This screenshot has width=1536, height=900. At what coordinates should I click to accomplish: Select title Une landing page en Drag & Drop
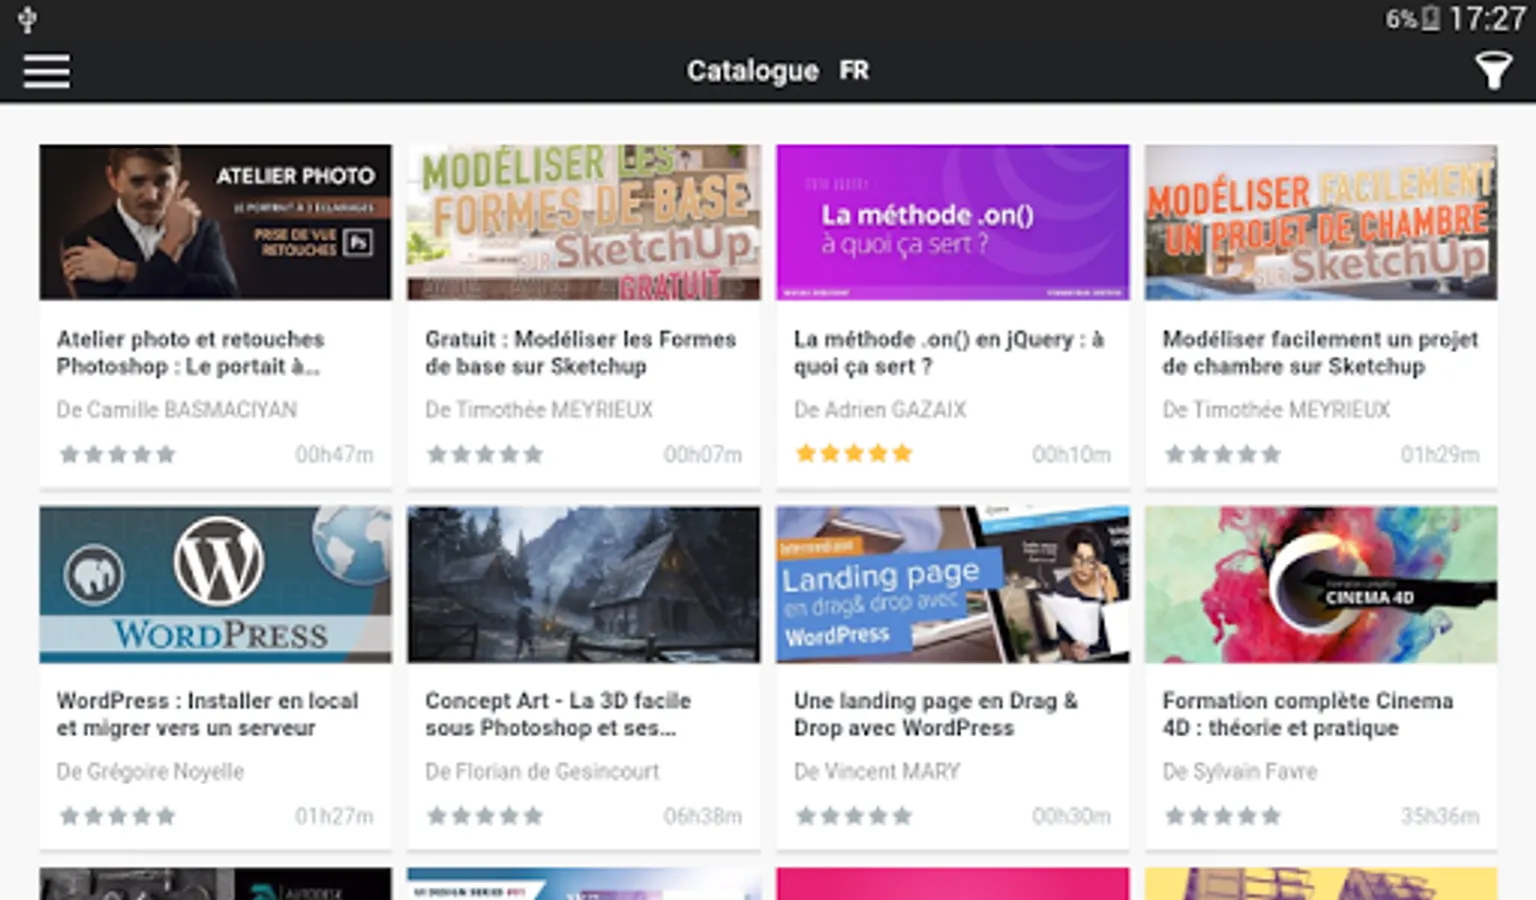pyautogui.click(x=935, y=714)
